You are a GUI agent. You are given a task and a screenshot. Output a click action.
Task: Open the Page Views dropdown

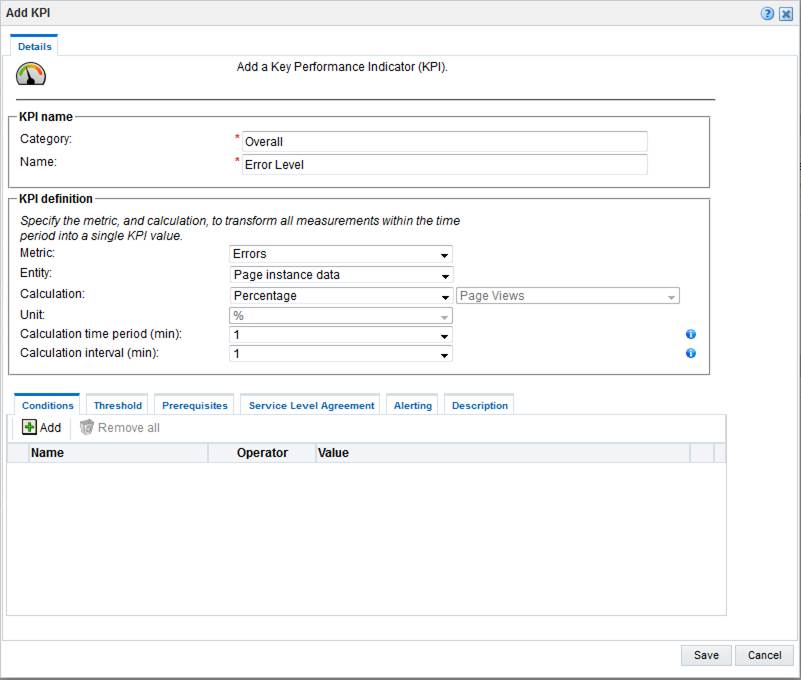(x=568, y=296)
